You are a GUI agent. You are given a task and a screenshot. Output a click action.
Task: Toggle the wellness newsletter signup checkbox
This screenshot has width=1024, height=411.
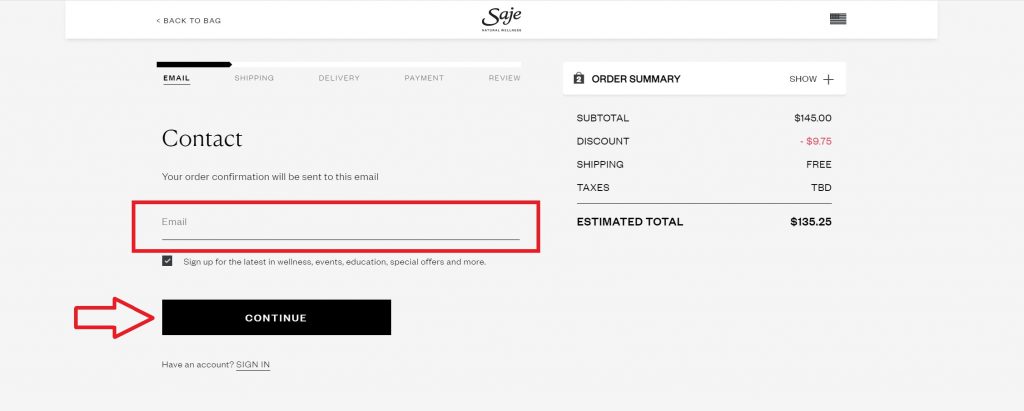pos(167,261)
